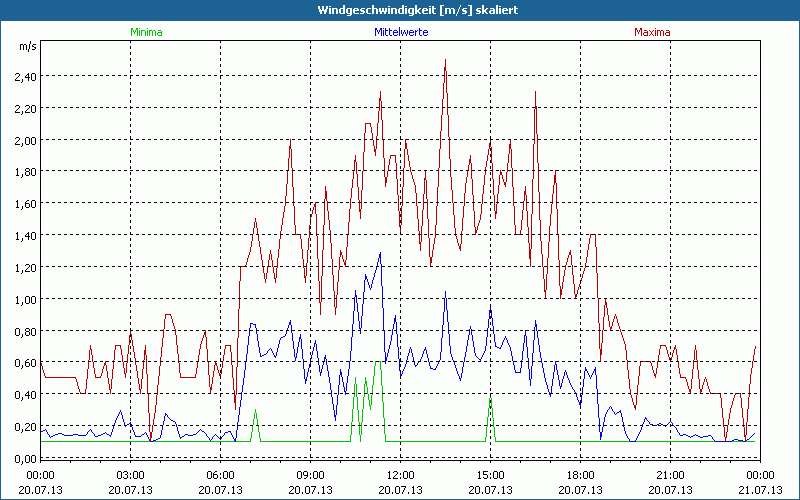Click the 21.07.13 date label
This screenshot has width=800, height=500.
pos(759,489)
